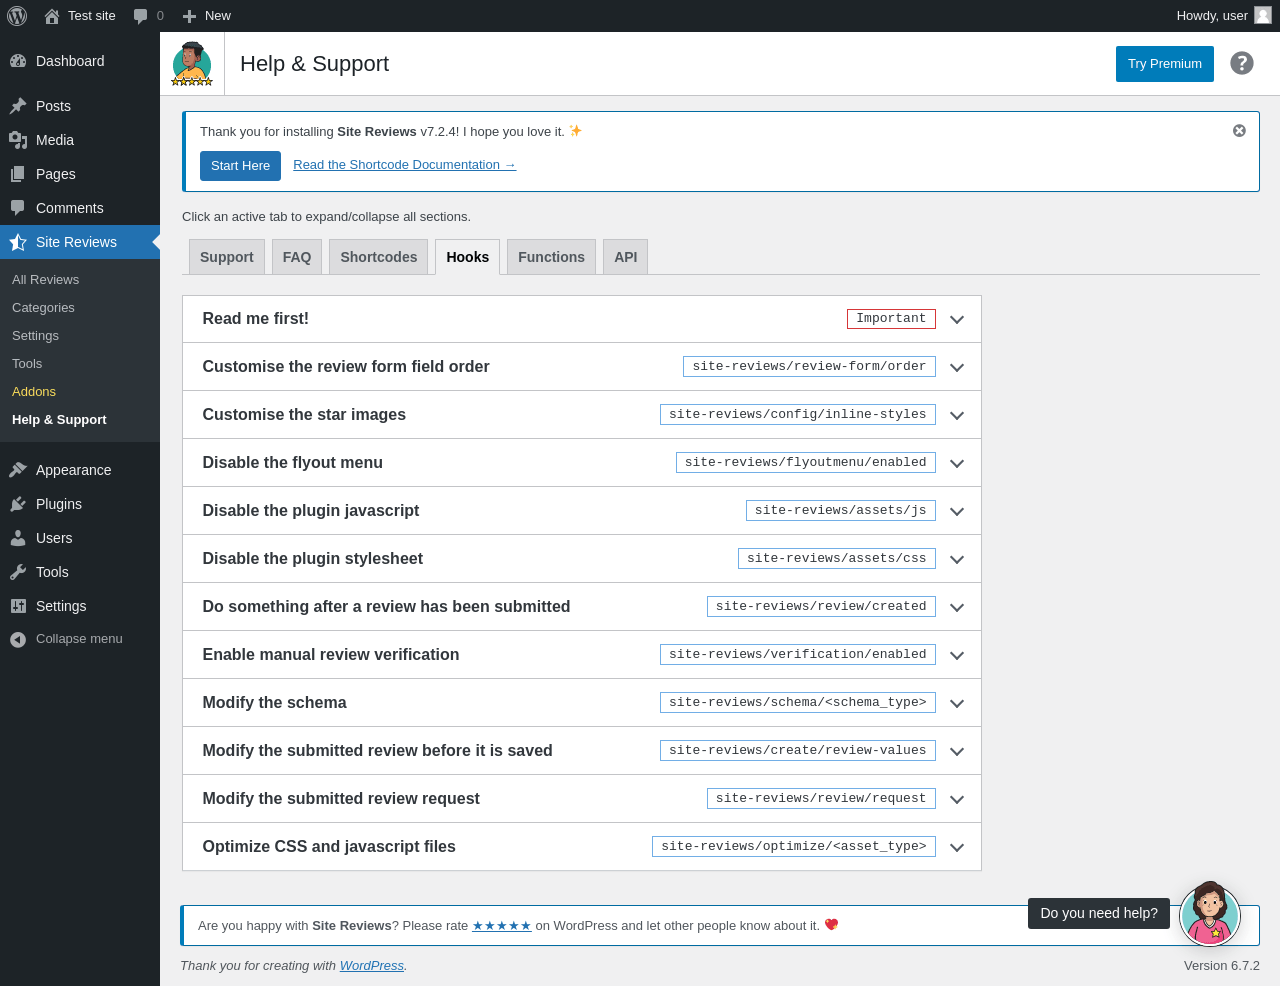This screenshot has width=1280, height=986.
Task: Click the site-reviews/assets/css hook tag
Action: click(x=837, y=559)
